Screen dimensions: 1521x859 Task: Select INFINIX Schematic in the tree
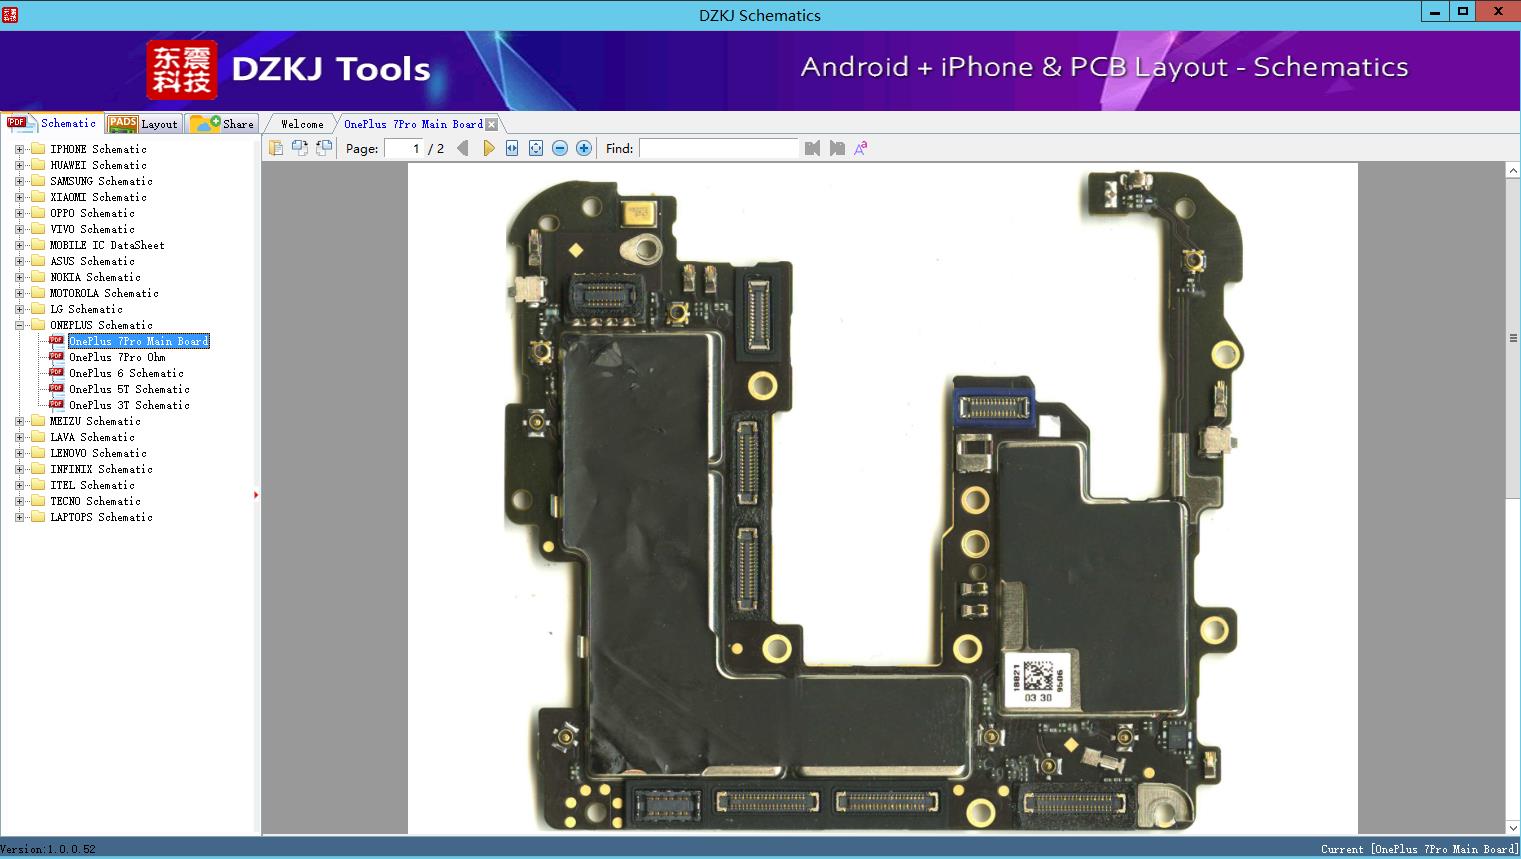point(101,469)
